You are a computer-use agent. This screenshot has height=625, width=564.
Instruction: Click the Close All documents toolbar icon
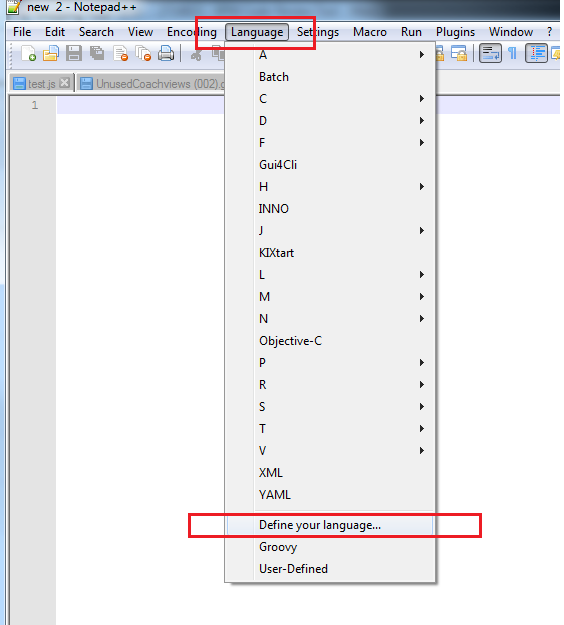pos(143,53)
